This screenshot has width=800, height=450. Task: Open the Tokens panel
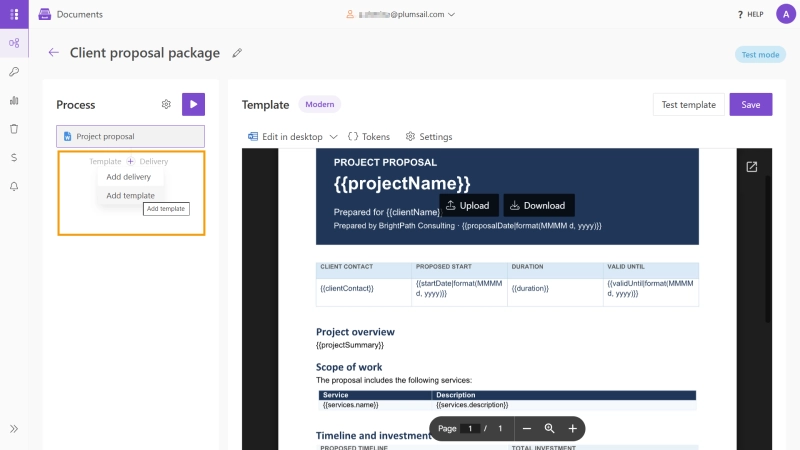[x=369, y=137]
